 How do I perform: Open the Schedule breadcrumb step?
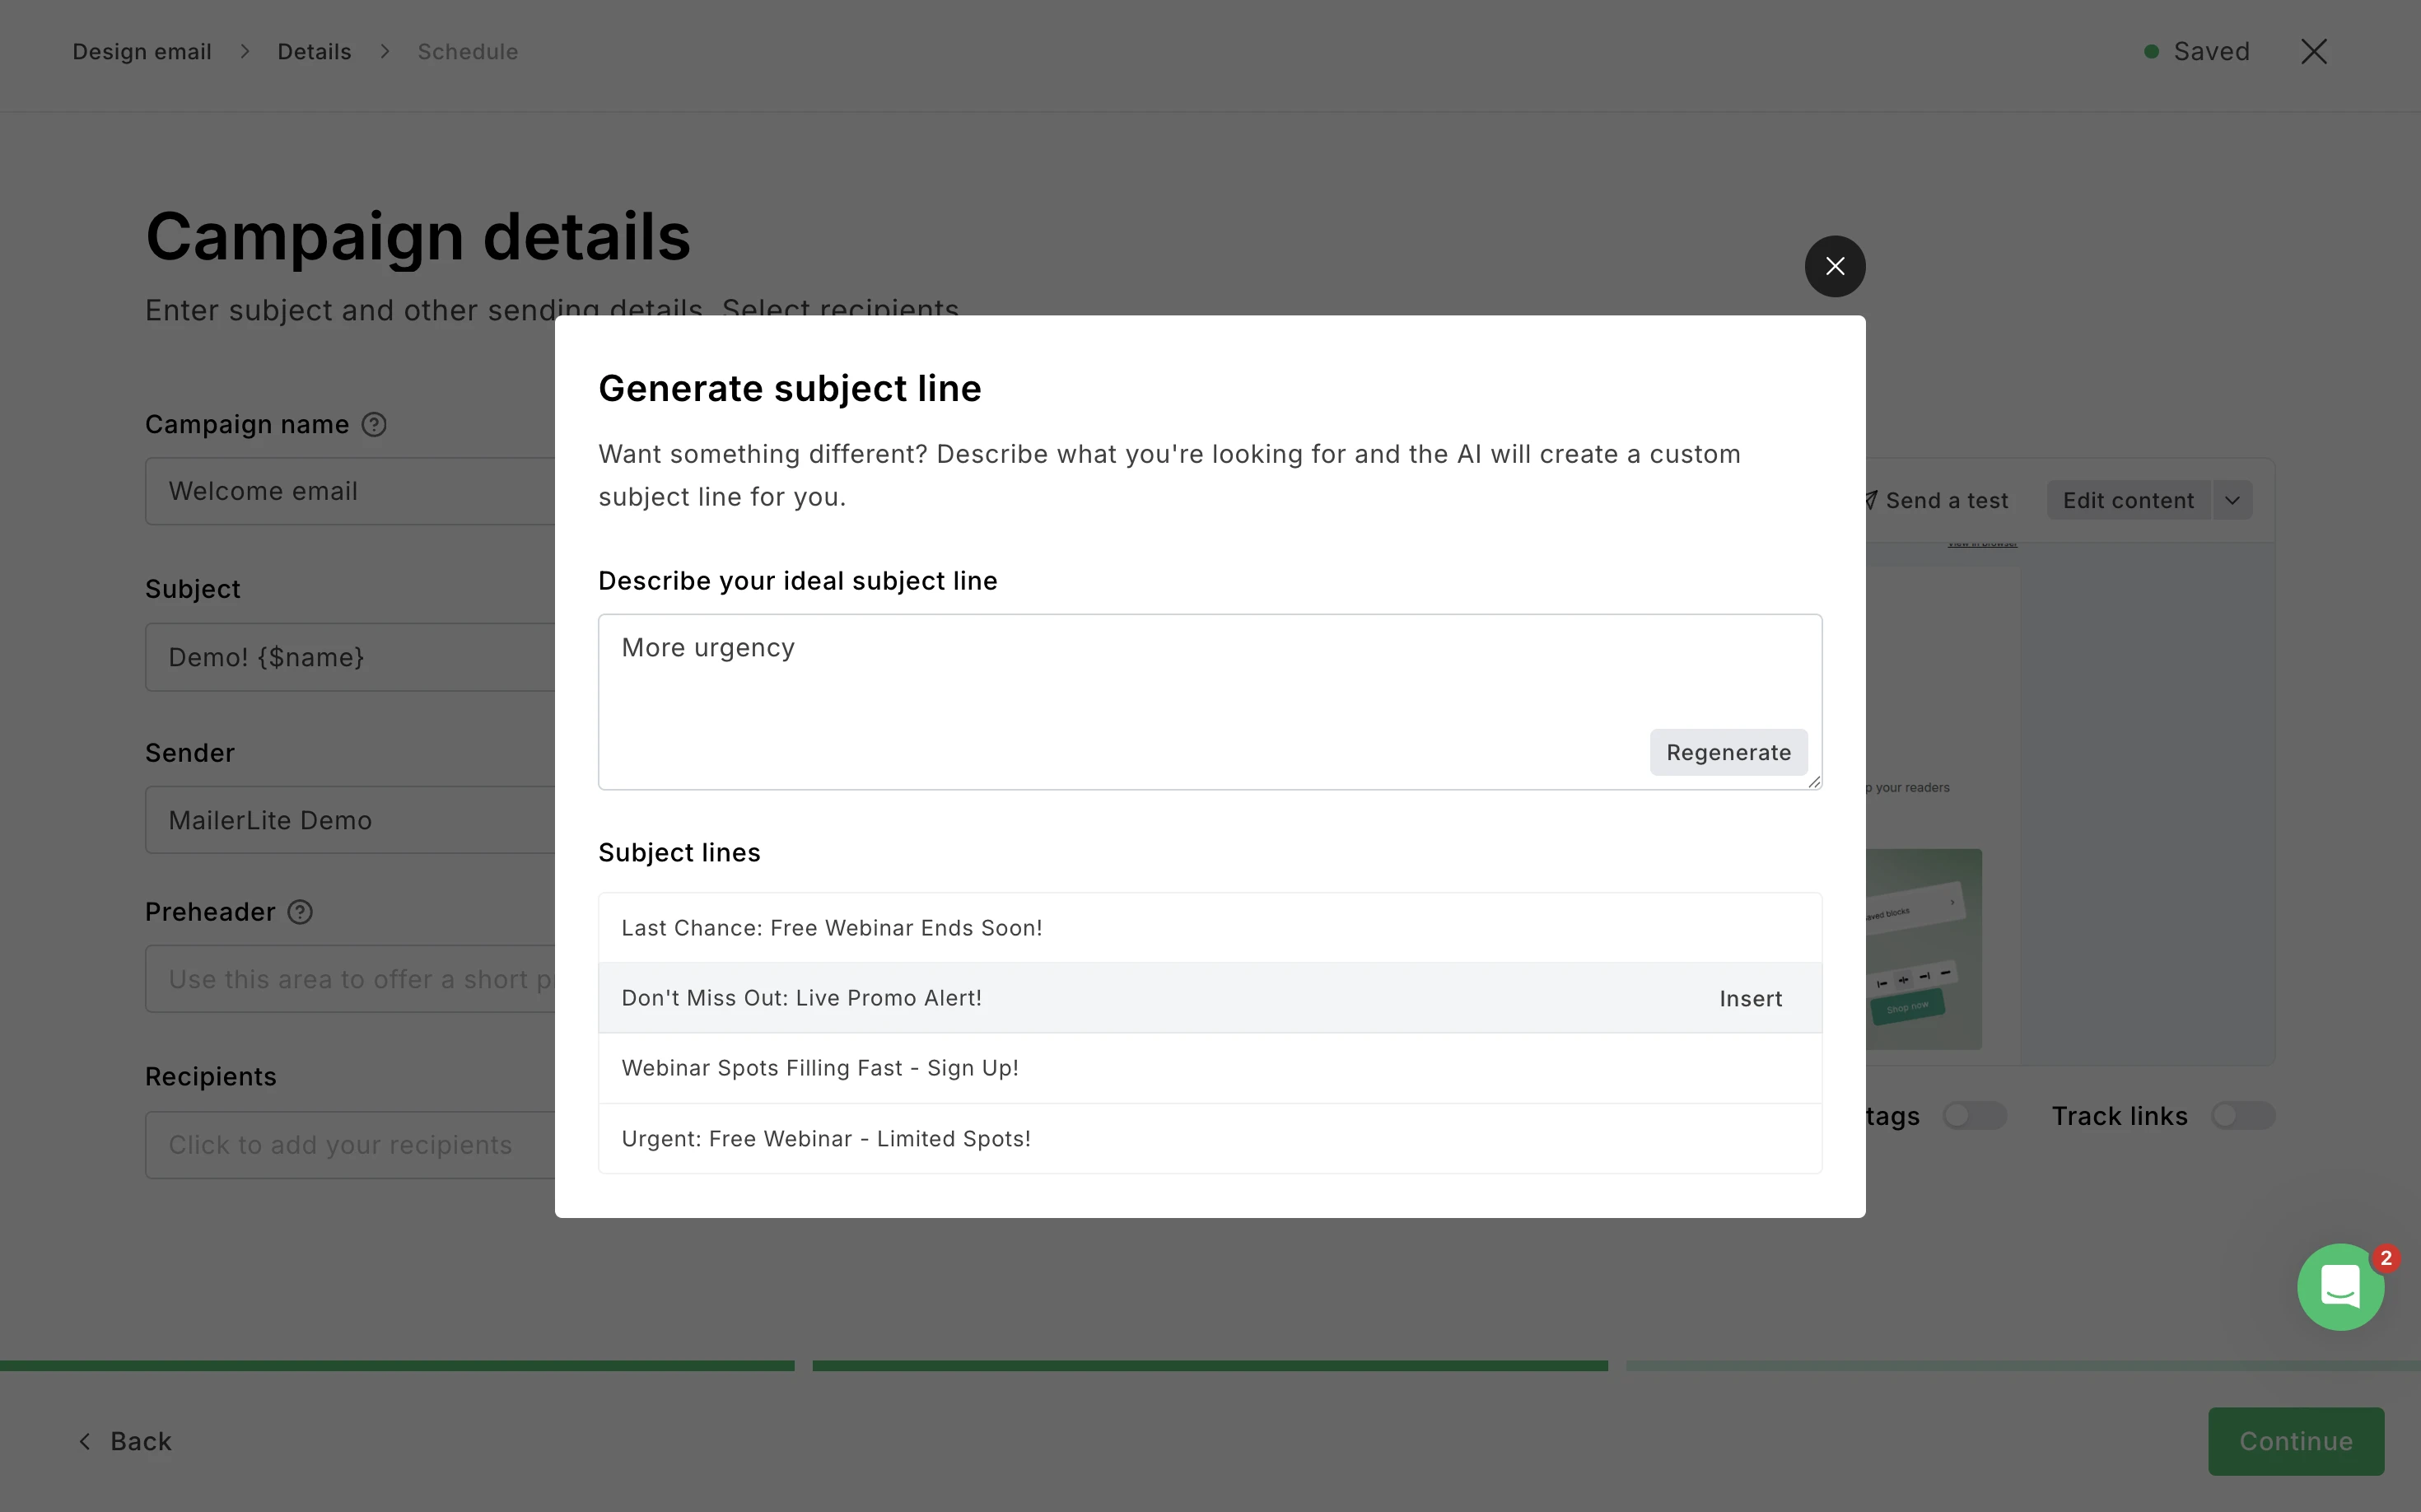tap(467, 52)
